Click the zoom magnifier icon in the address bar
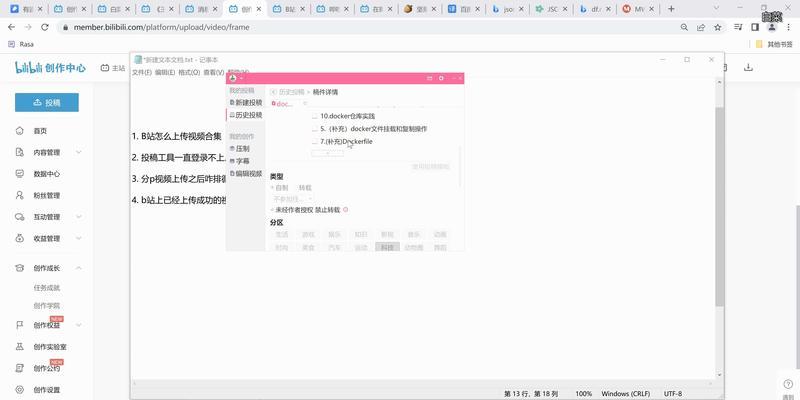 [x=684, y=27]
